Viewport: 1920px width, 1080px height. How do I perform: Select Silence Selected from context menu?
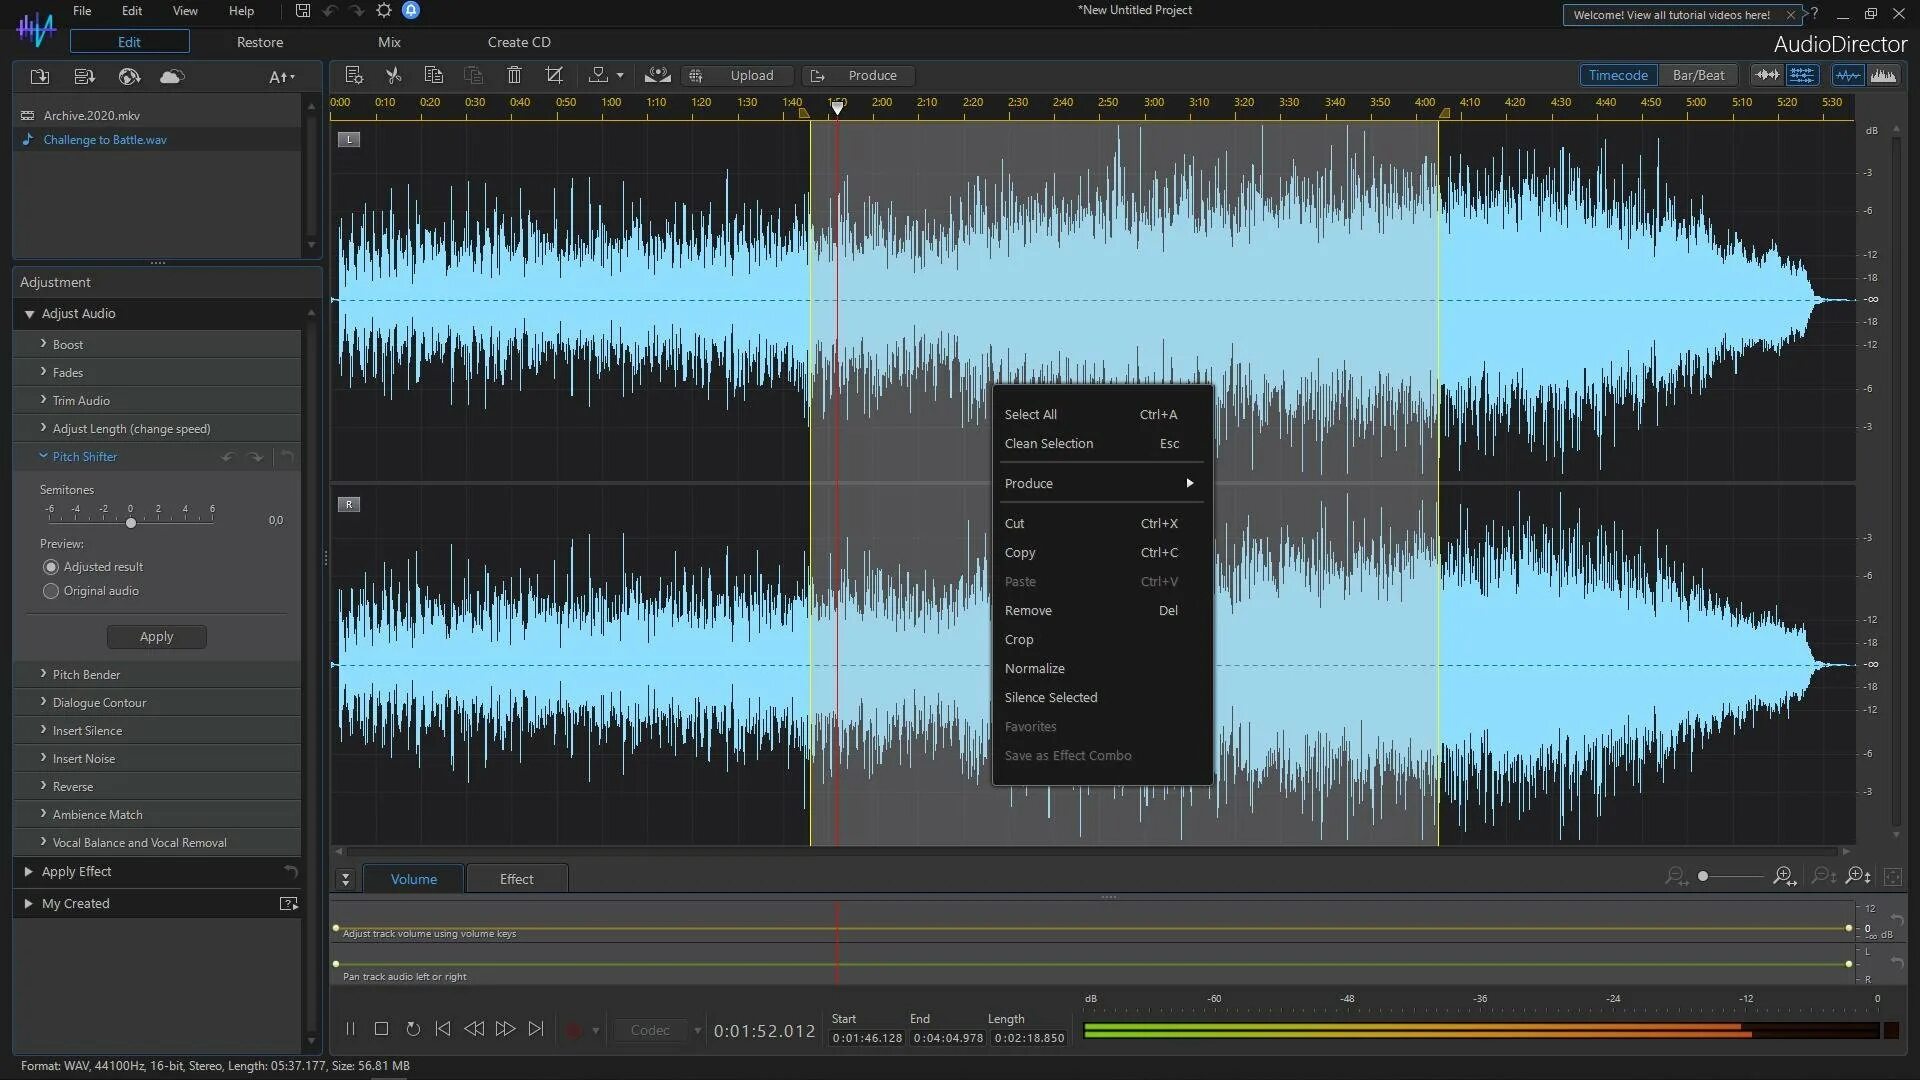coord(1051,696)
